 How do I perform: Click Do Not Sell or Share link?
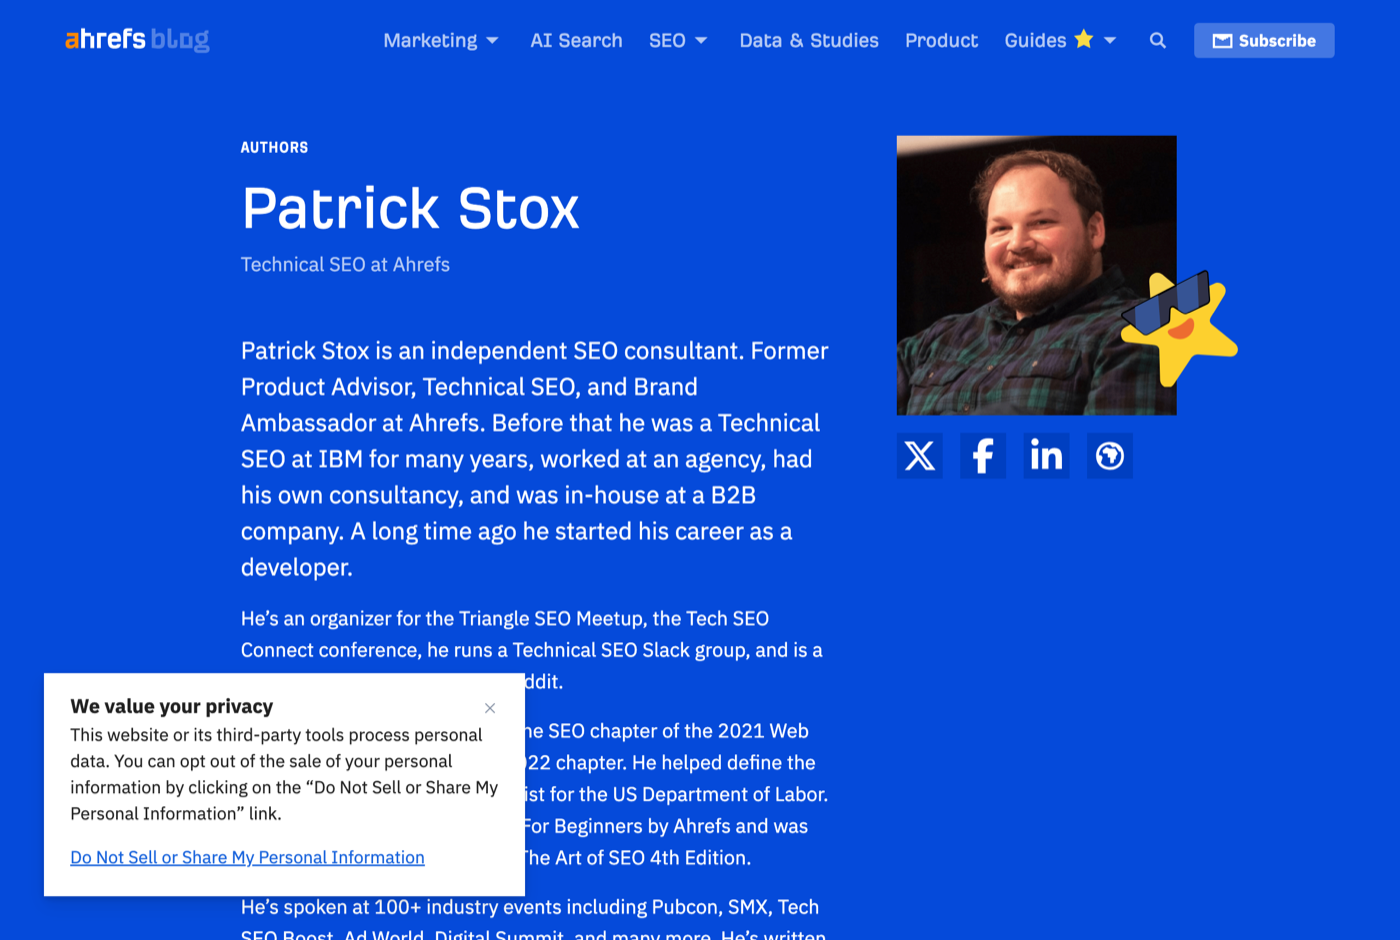247,857
